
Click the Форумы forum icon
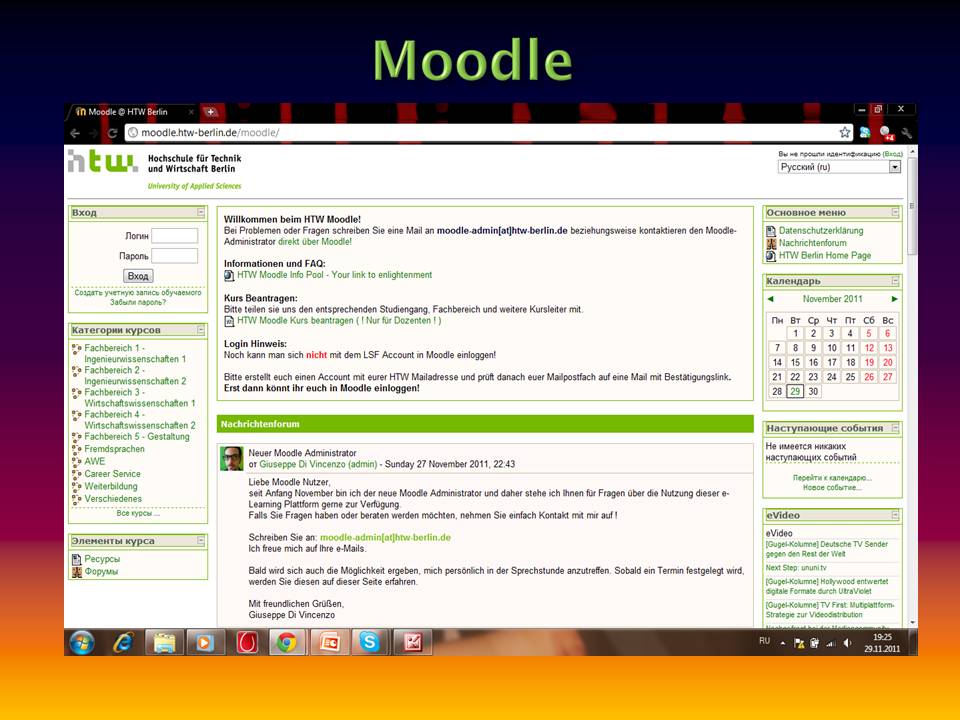(77, 572)
